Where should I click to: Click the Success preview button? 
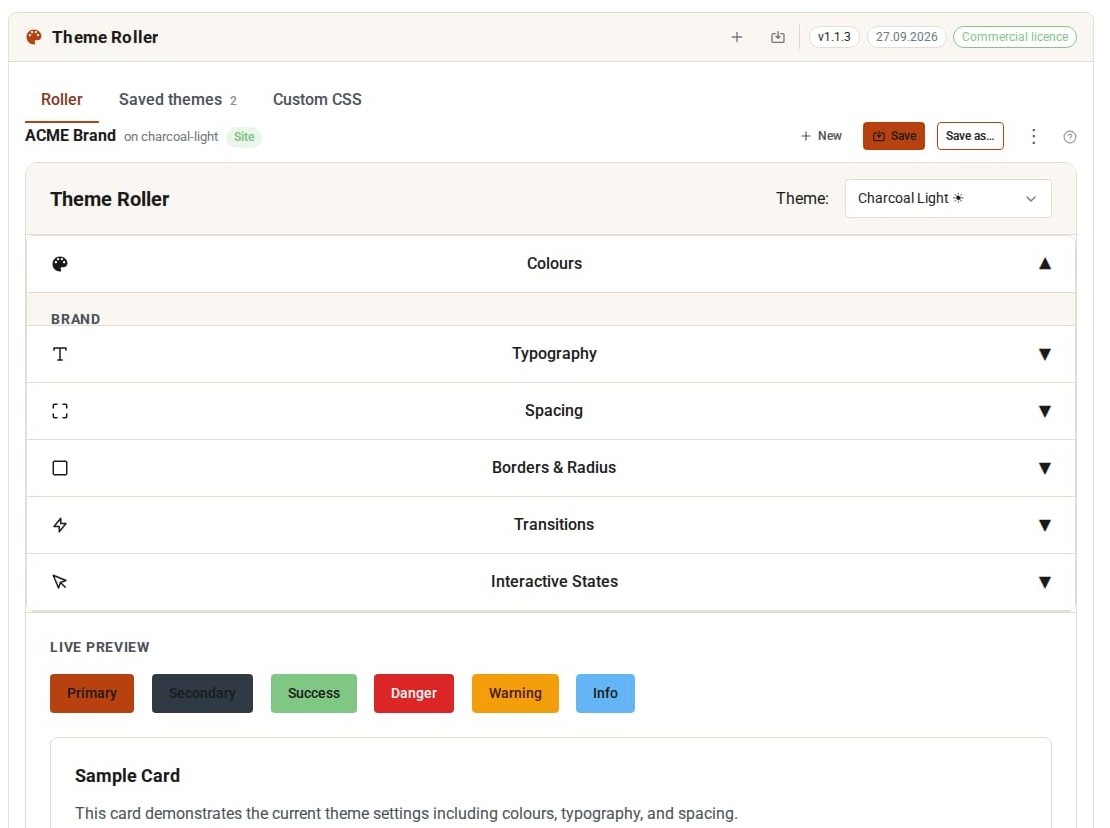point(314,694)
